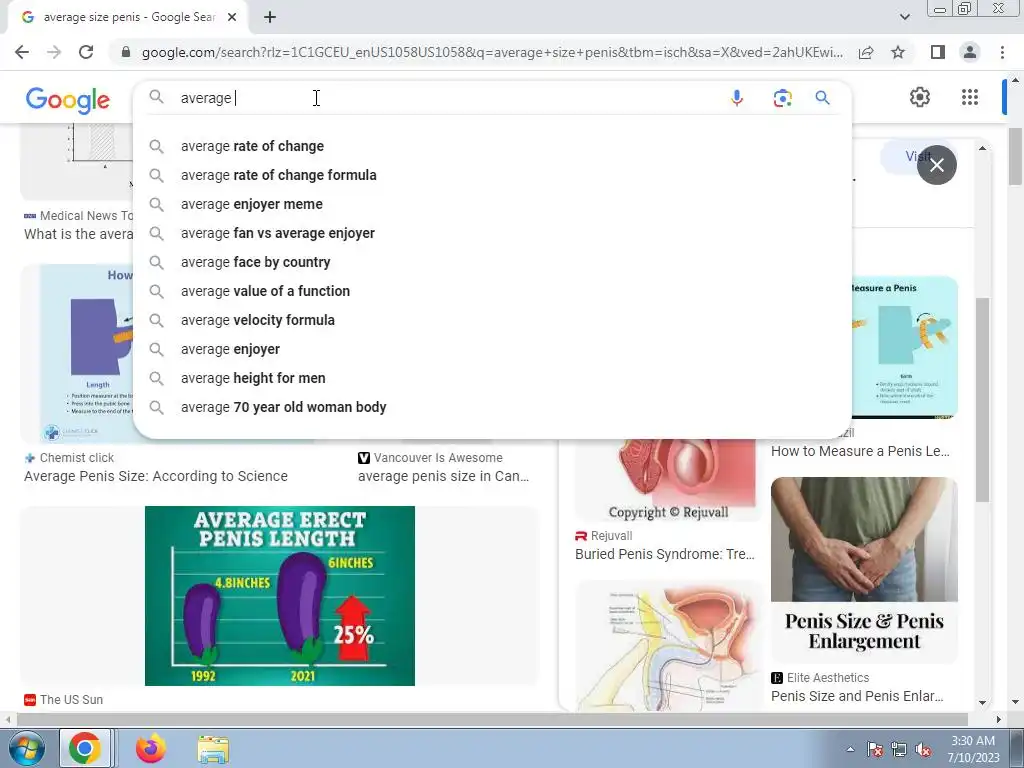Open Chrome's three-dot menu
The image size is (1024, 768).
tap(1002, 52)
